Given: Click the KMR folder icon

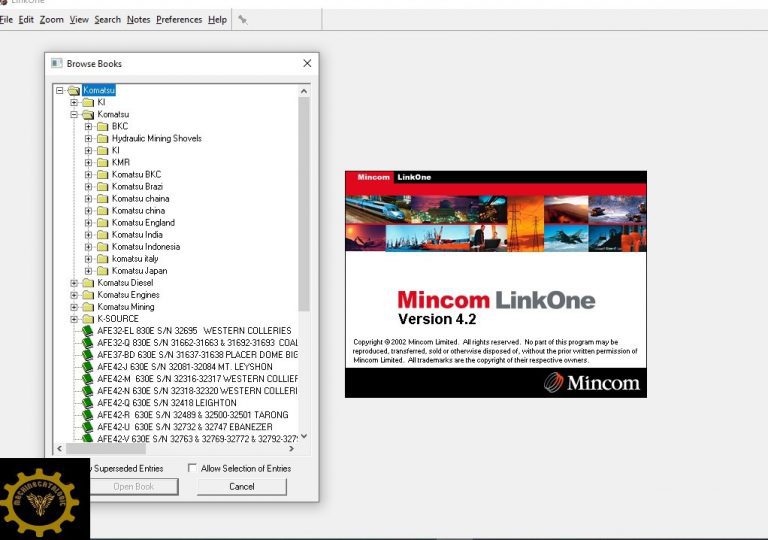Looking at the screenshot, I should (102, 162).
